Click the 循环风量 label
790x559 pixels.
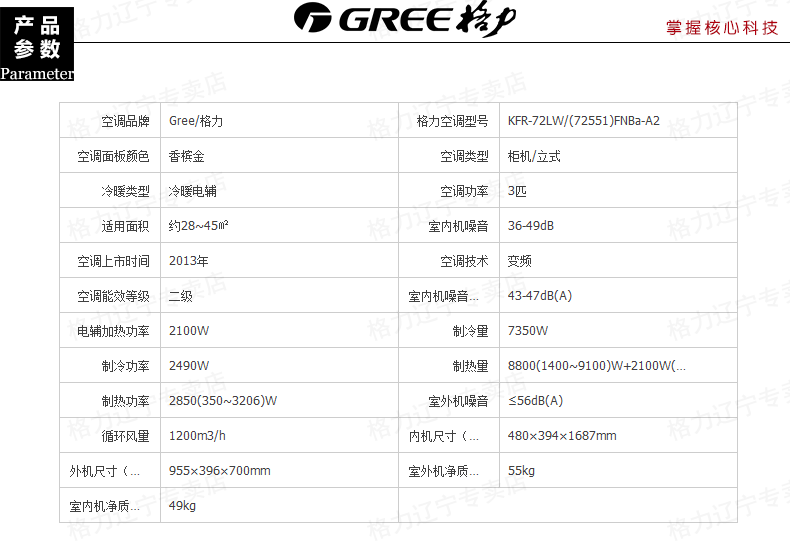[x=125, y=436]
